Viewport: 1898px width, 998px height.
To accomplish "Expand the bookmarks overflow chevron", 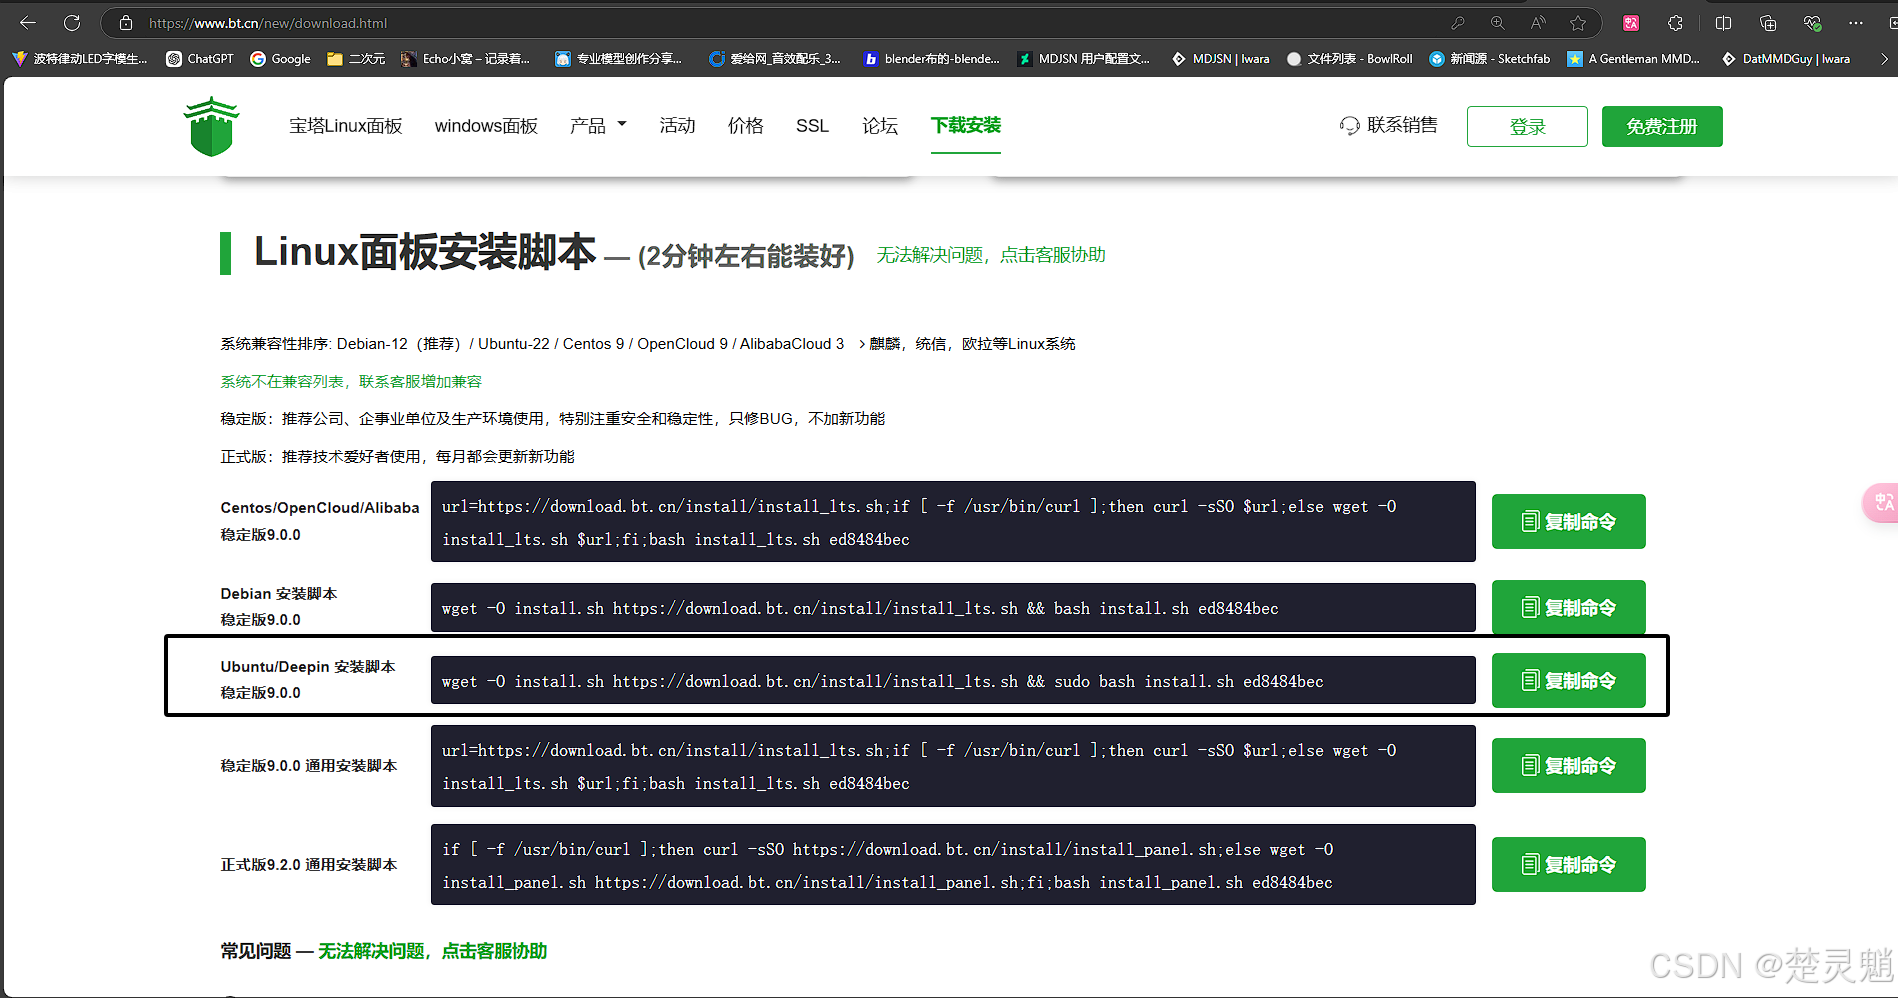I will click(x=1884, y=59).
